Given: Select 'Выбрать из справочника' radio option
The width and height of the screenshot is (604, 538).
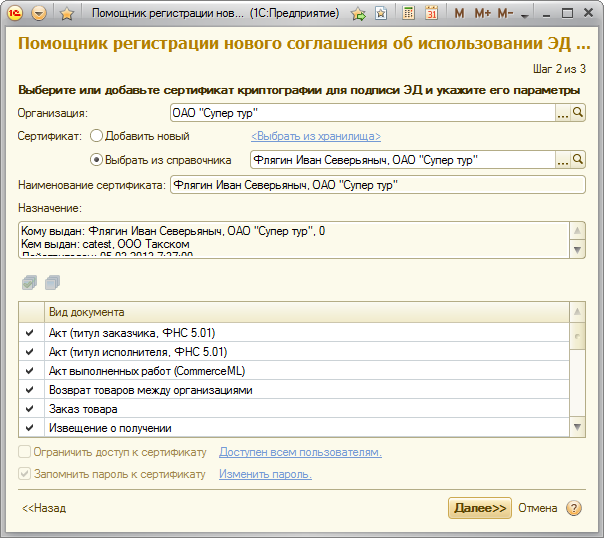Looking at the screenshot, I should tap(97, 159).
